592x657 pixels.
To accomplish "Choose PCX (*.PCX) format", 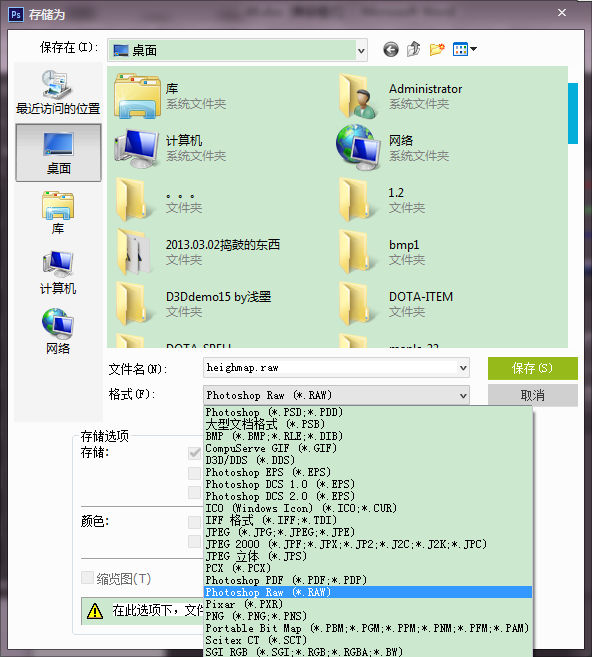I will point(368,568).
